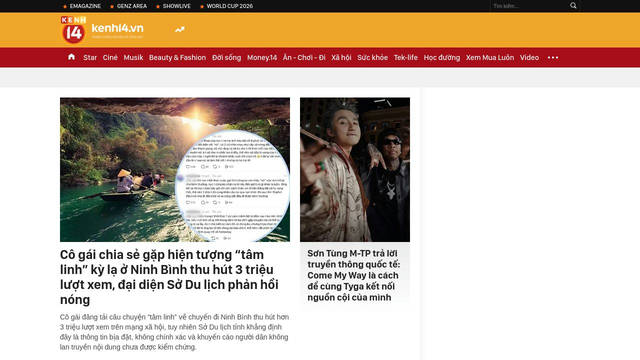Open the home icon in navigation bar
The height and width of the screenshot is (360, 640).
coord(71,57)
